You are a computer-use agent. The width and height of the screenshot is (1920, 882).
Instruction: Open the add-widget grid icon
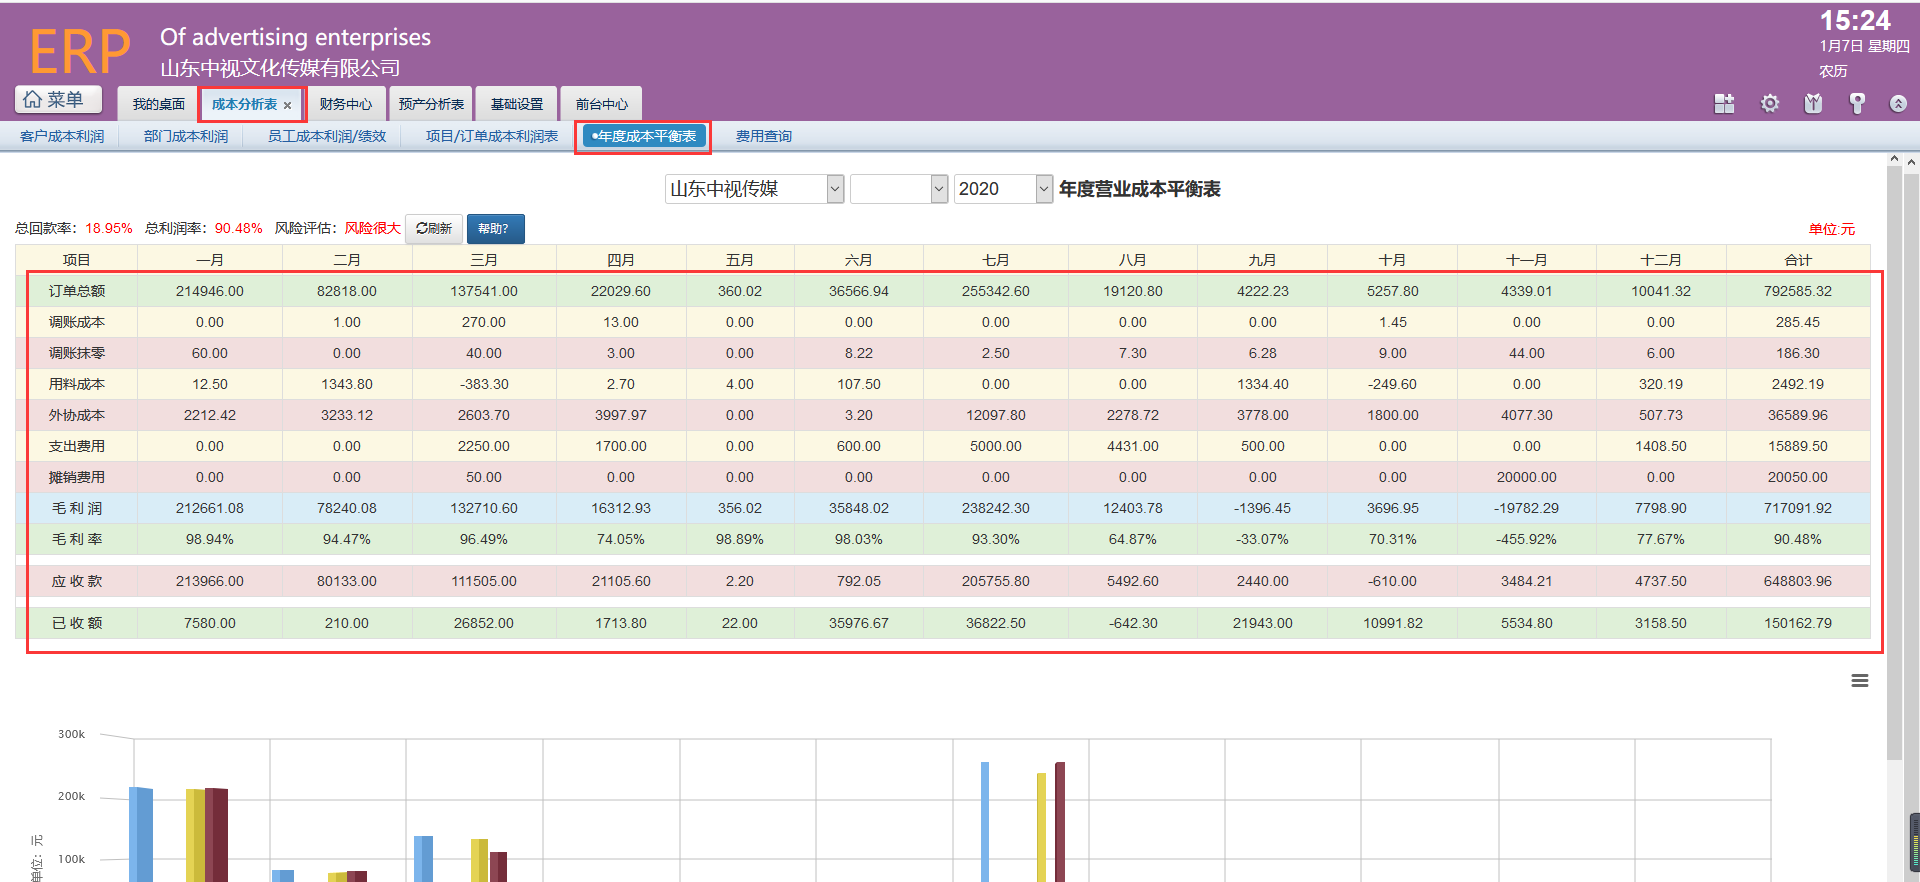click(x=1724, y=103)
